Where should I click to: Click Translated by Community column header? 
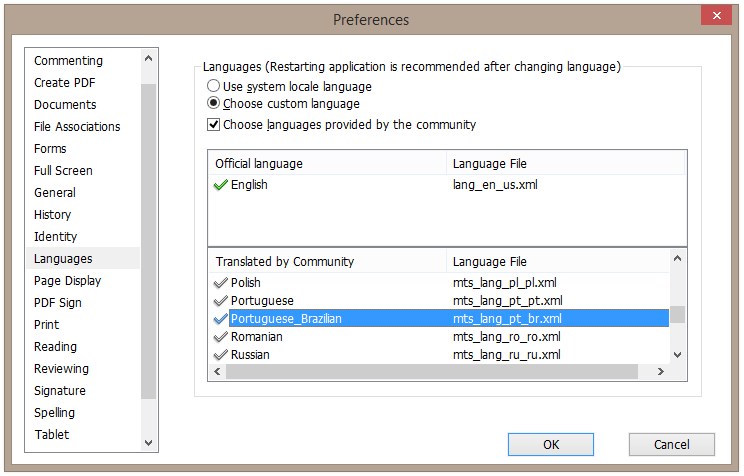pos(327,261)
